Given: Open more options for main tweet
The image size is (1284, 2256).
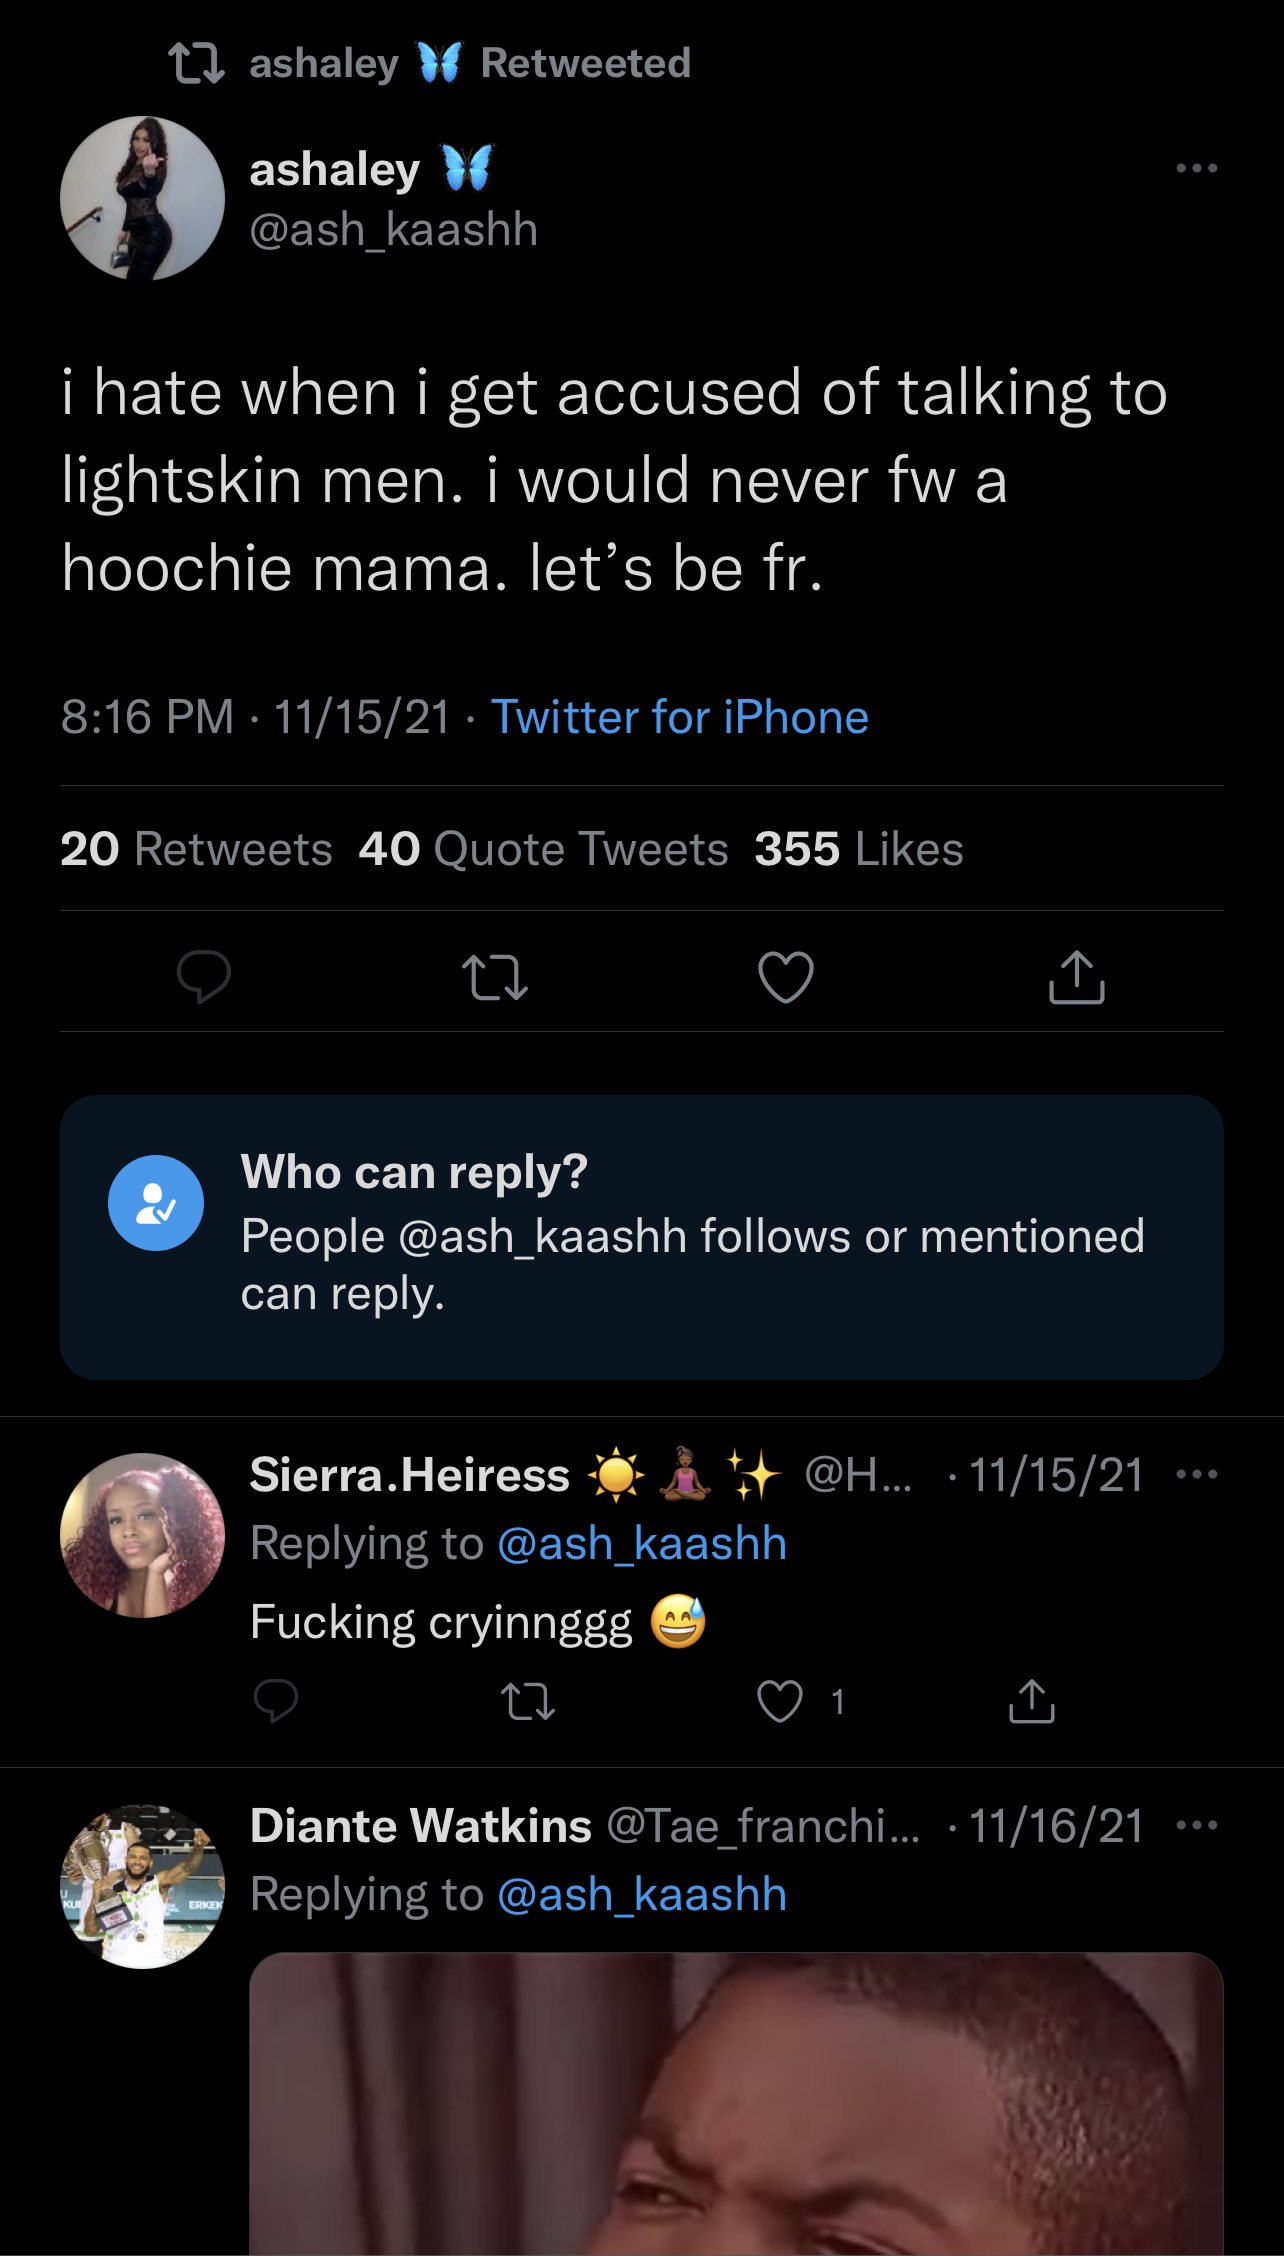Looking at the screenshot, I should (x=1196, y=168).
